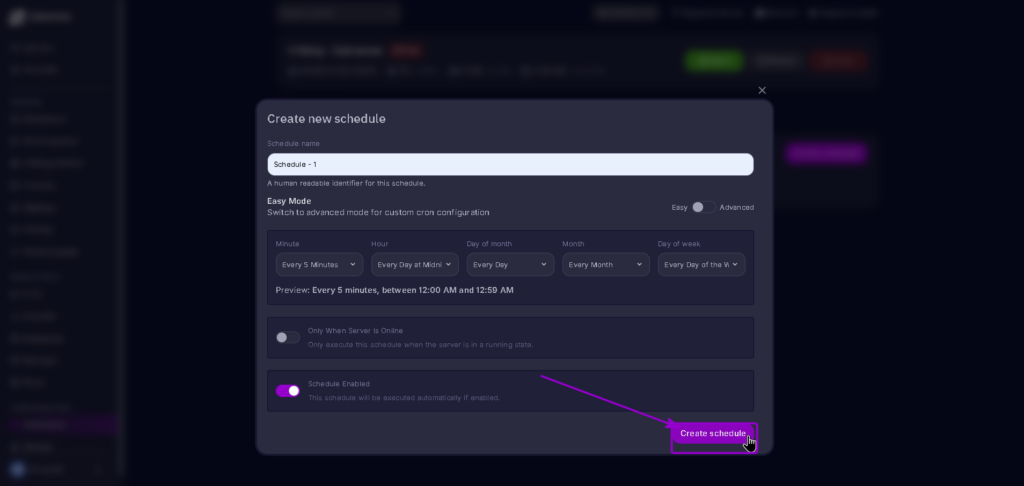Click the 'Schedule Enabled' label text
The width and height of the screenshot is (1024, 486).
pyautogui.click(x=339, y=383)
